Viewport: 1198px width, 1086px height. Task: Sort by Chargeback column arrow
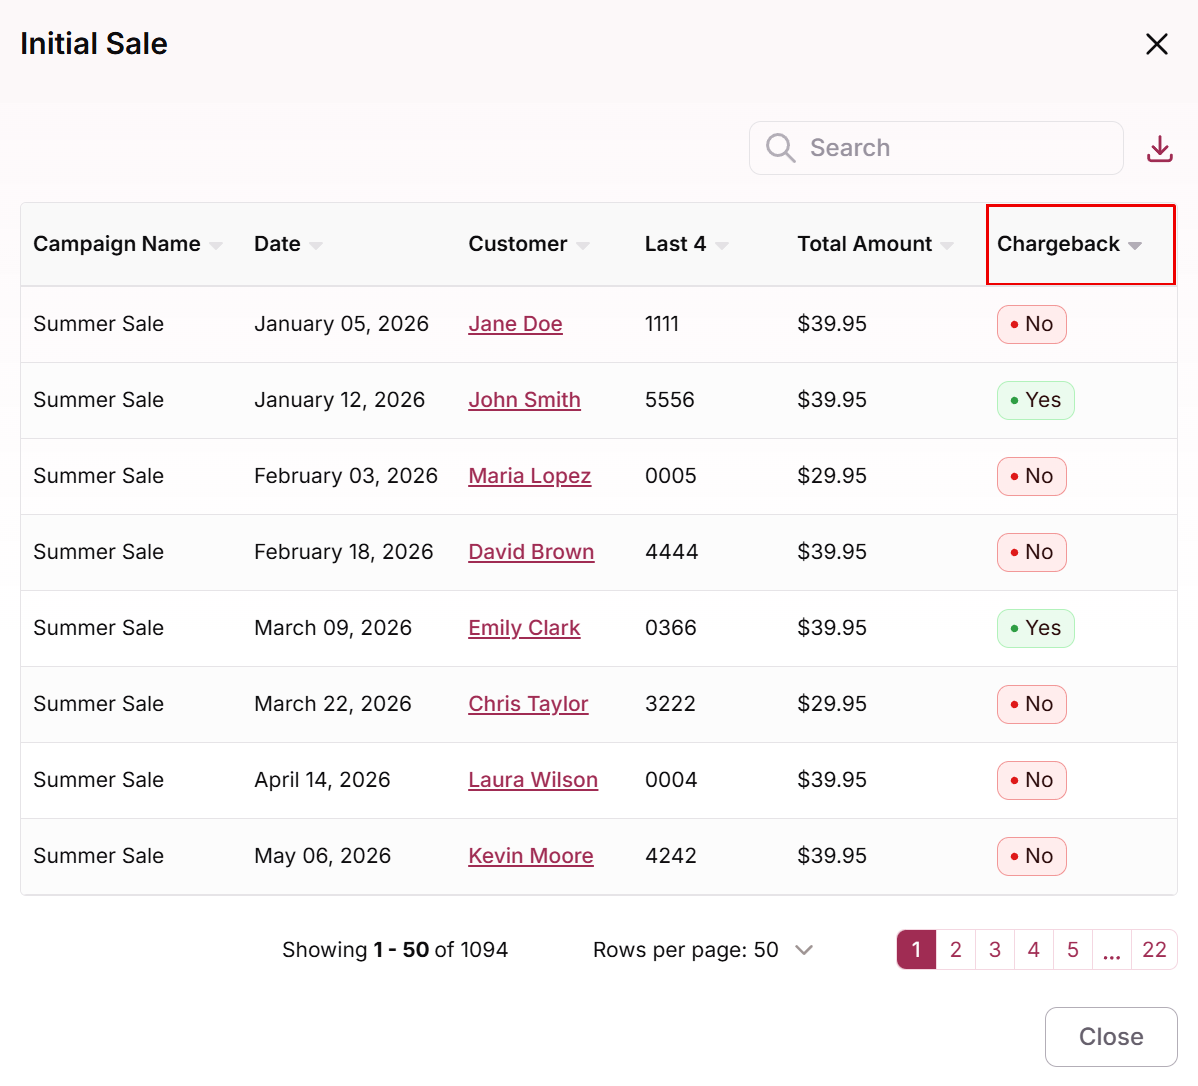click(x=1135, y=245)
